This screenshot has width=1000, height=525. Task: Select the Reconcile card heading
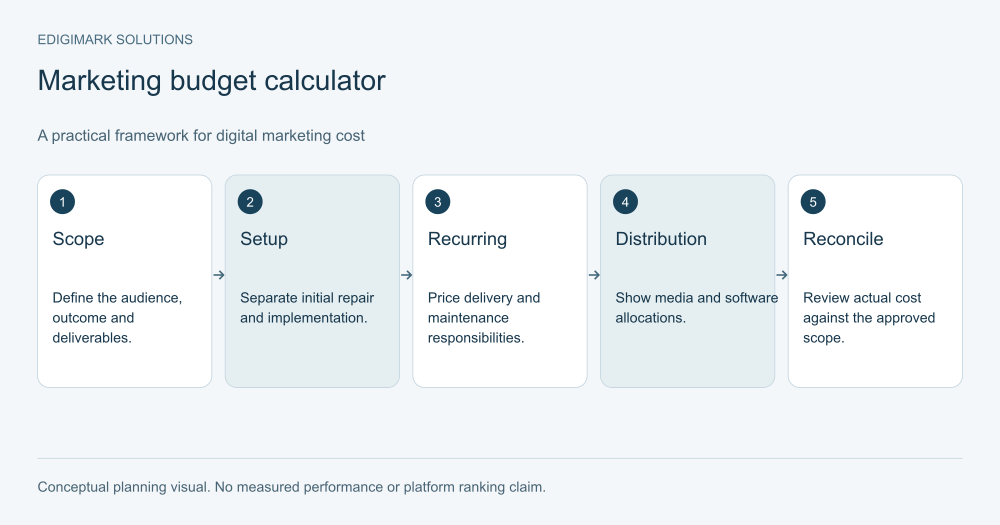click(843, 239)
